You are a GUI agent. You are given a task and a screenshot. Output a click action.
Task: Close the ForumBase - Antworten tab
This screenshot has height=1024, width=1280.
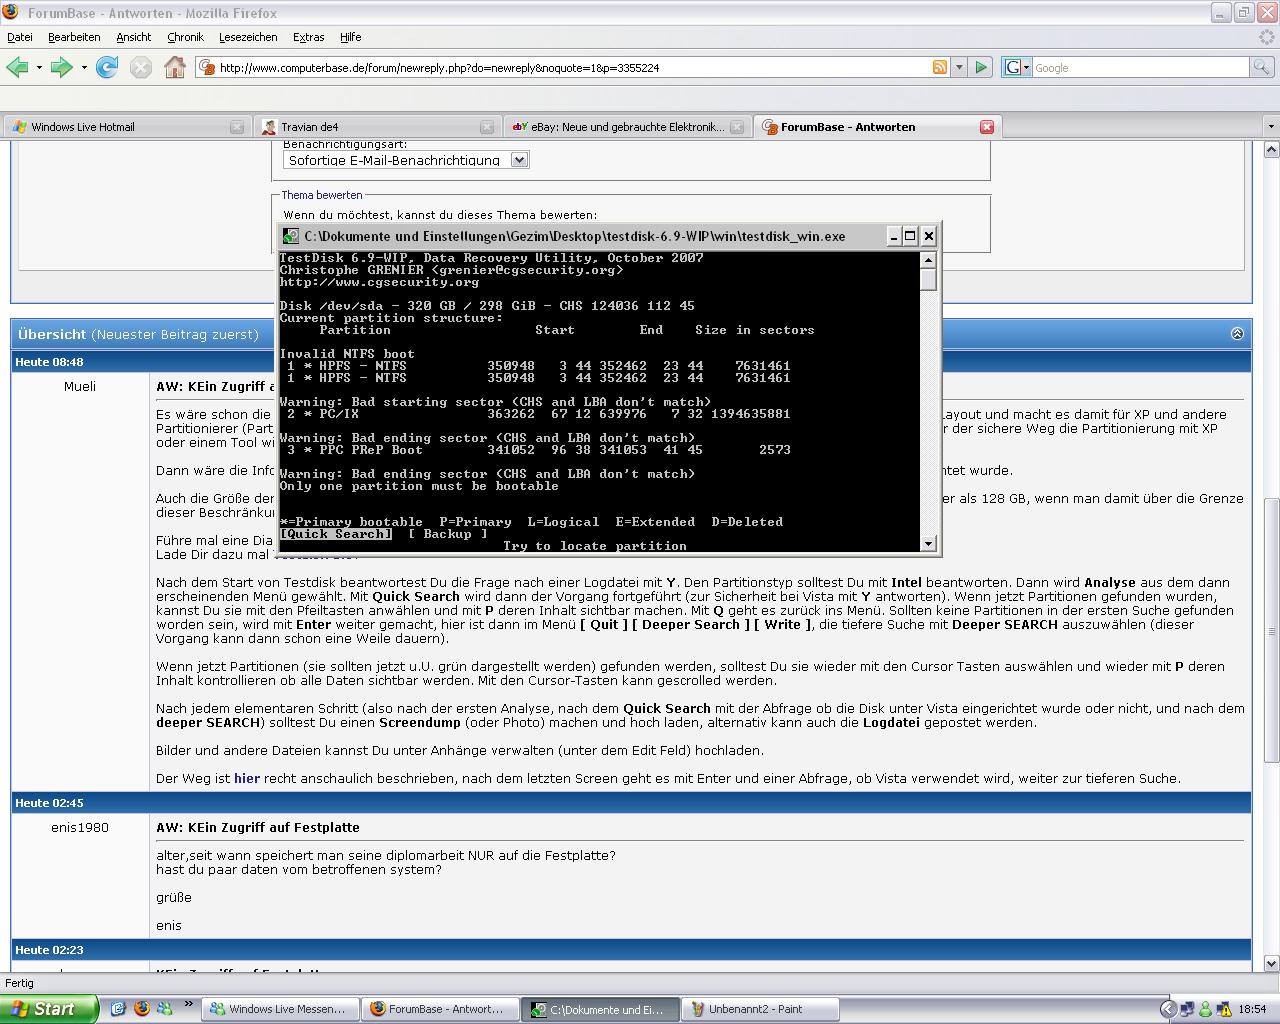pos(987,127)
